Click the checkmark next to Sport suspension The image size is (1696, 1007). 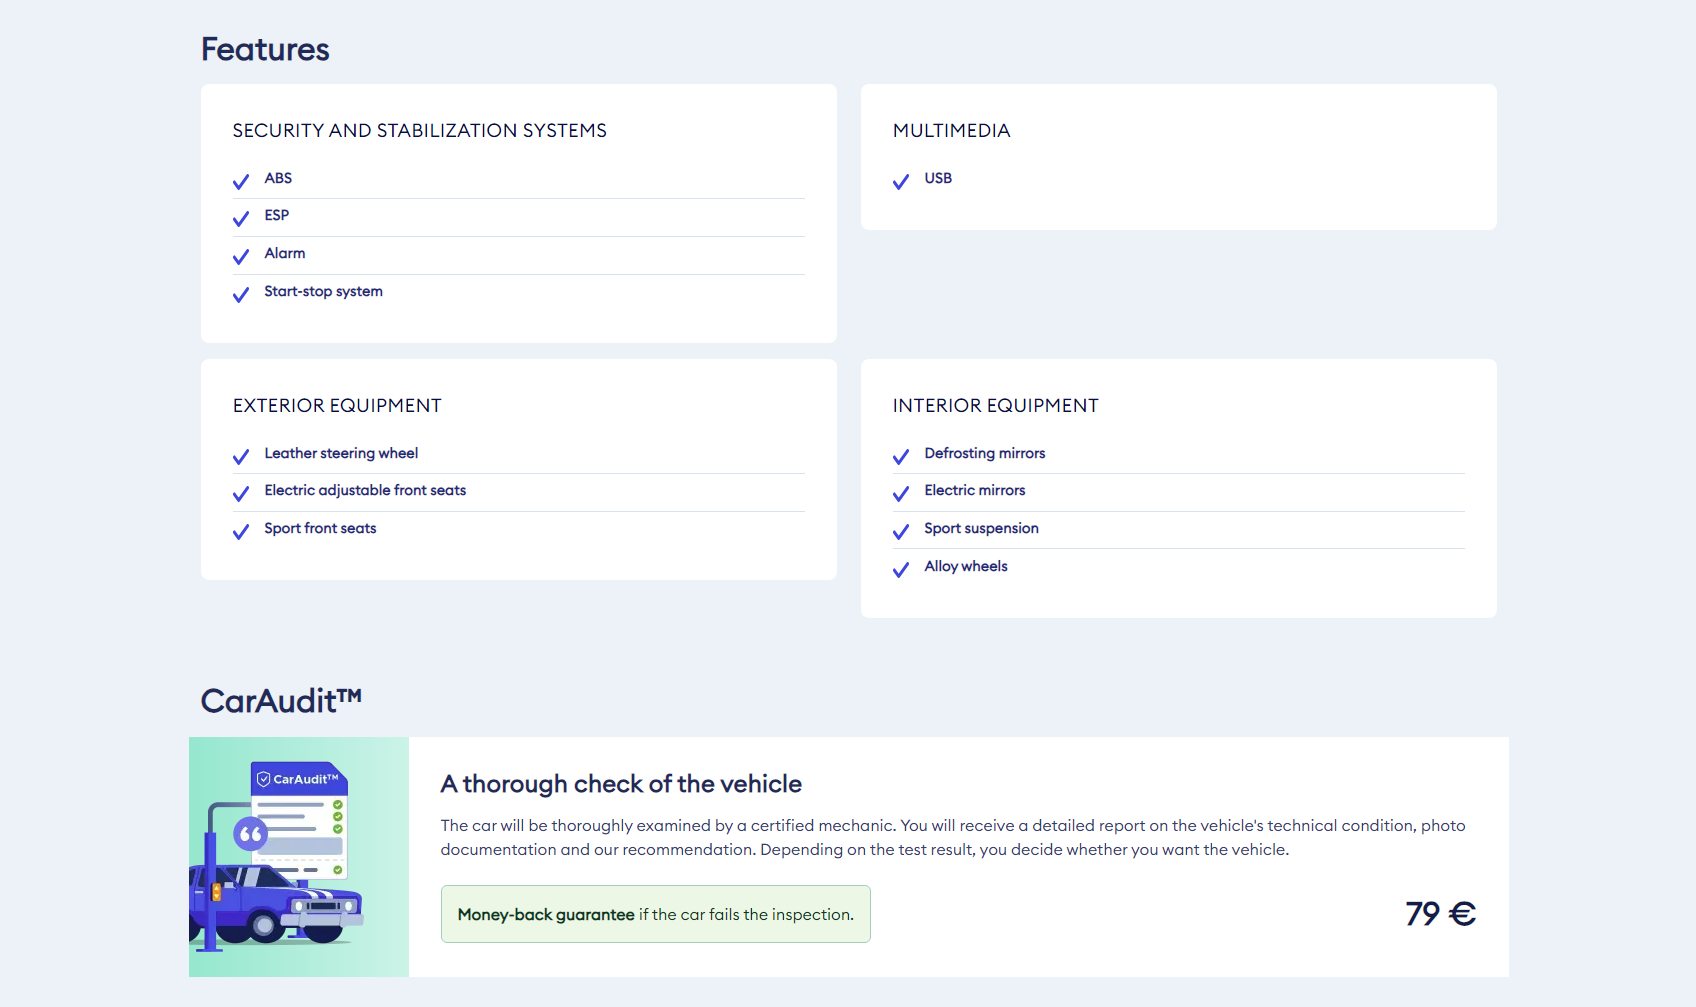click(x=901, y=531)
